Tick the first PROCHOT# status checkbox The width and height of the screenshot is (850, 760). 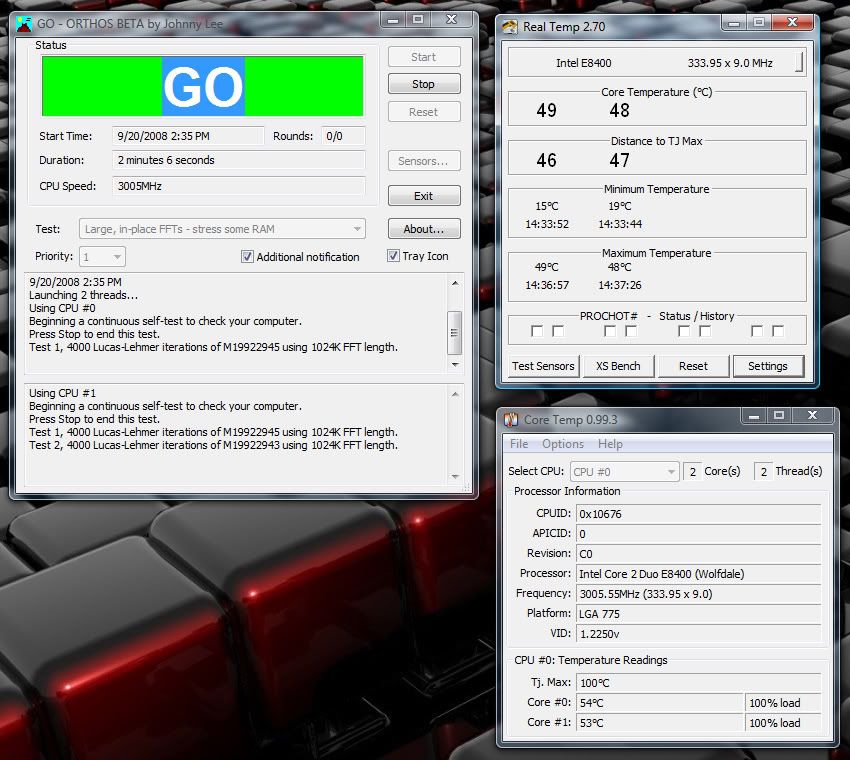(x=537, y=331)
